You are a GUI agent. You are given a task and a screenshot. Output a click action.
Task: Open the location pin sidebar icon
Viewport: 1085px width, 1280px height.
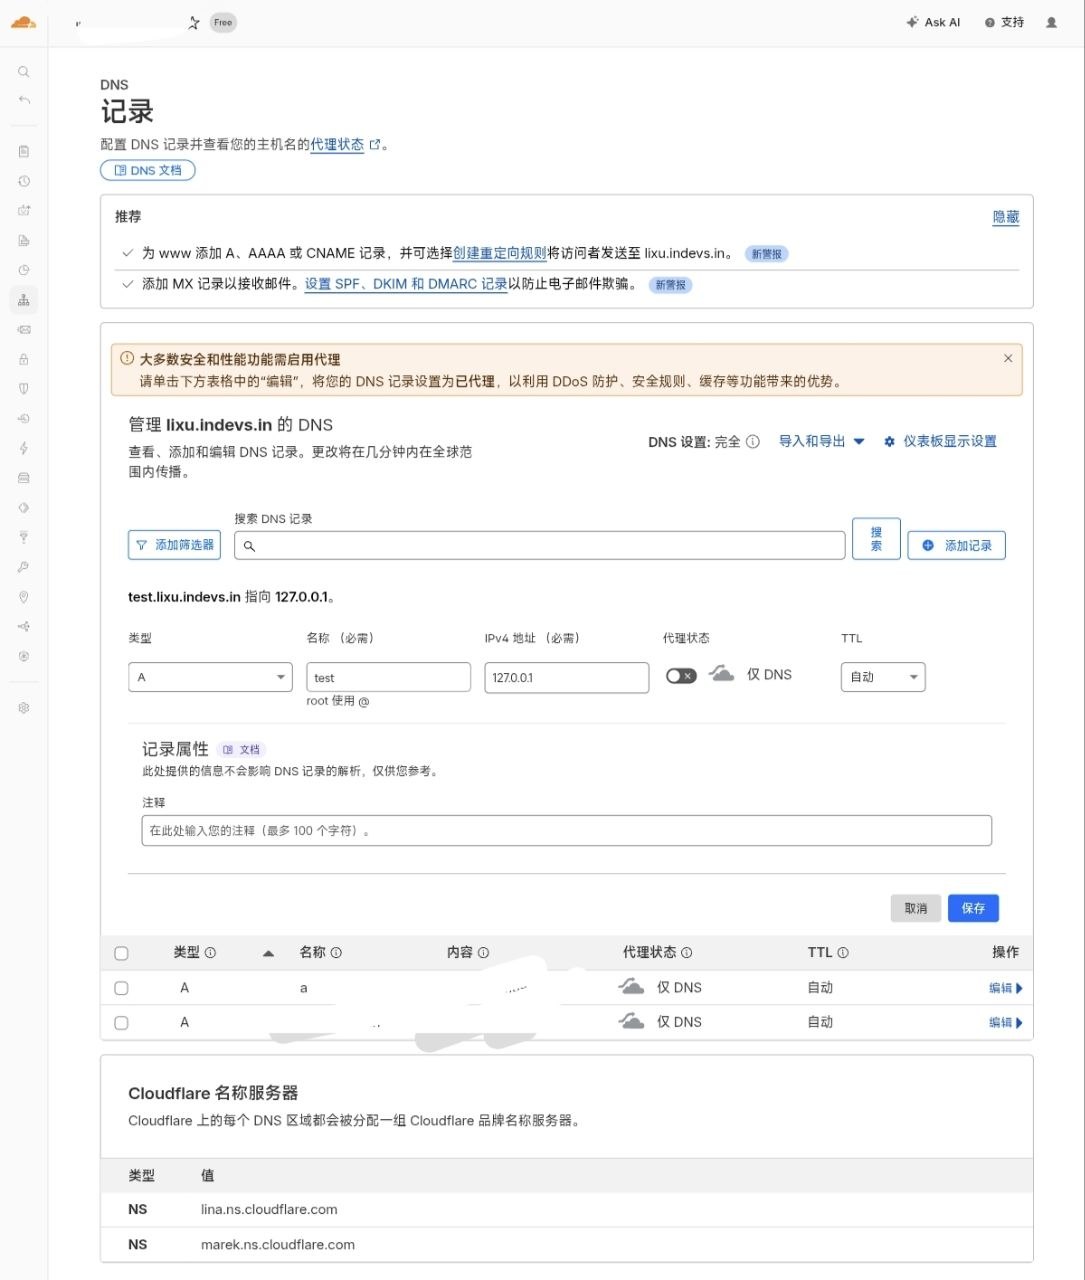pyautogui.click(x=24, y=597)
